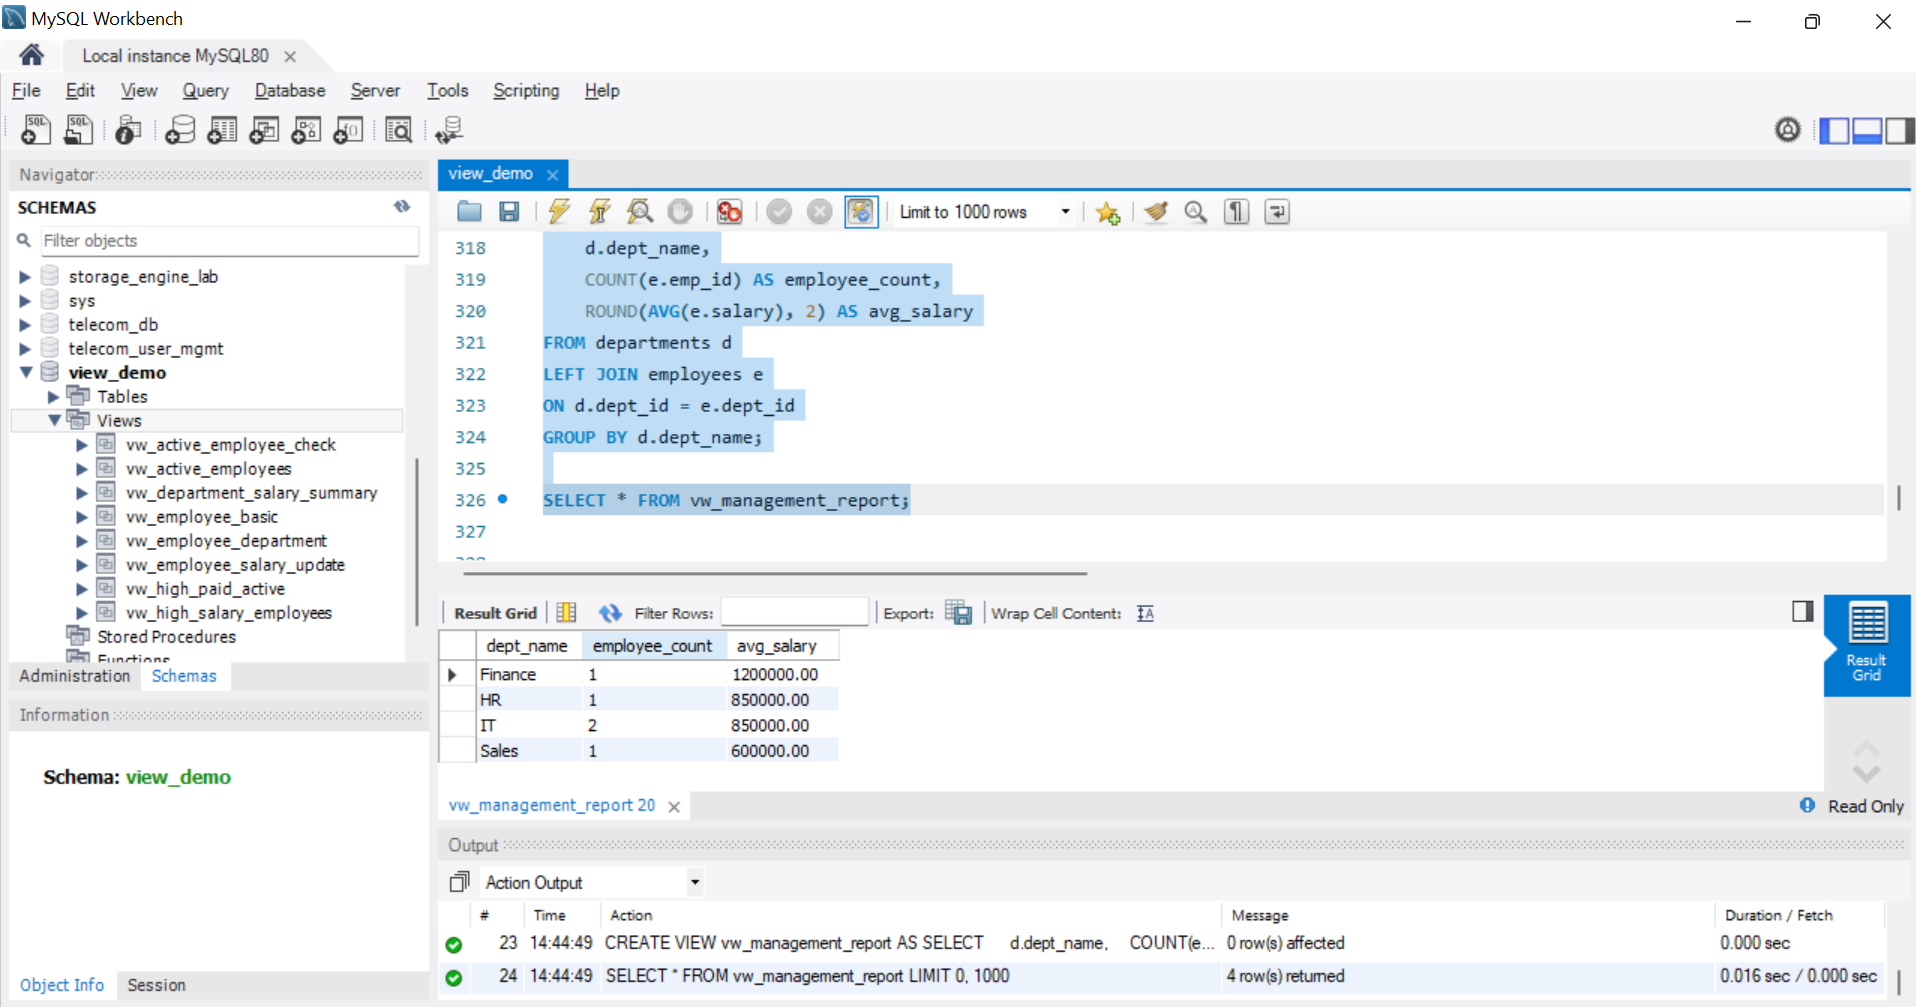The image size is (1916, 1007).
Task: Open SQL script file icon in main toolbar
Action: coord(78,130)
